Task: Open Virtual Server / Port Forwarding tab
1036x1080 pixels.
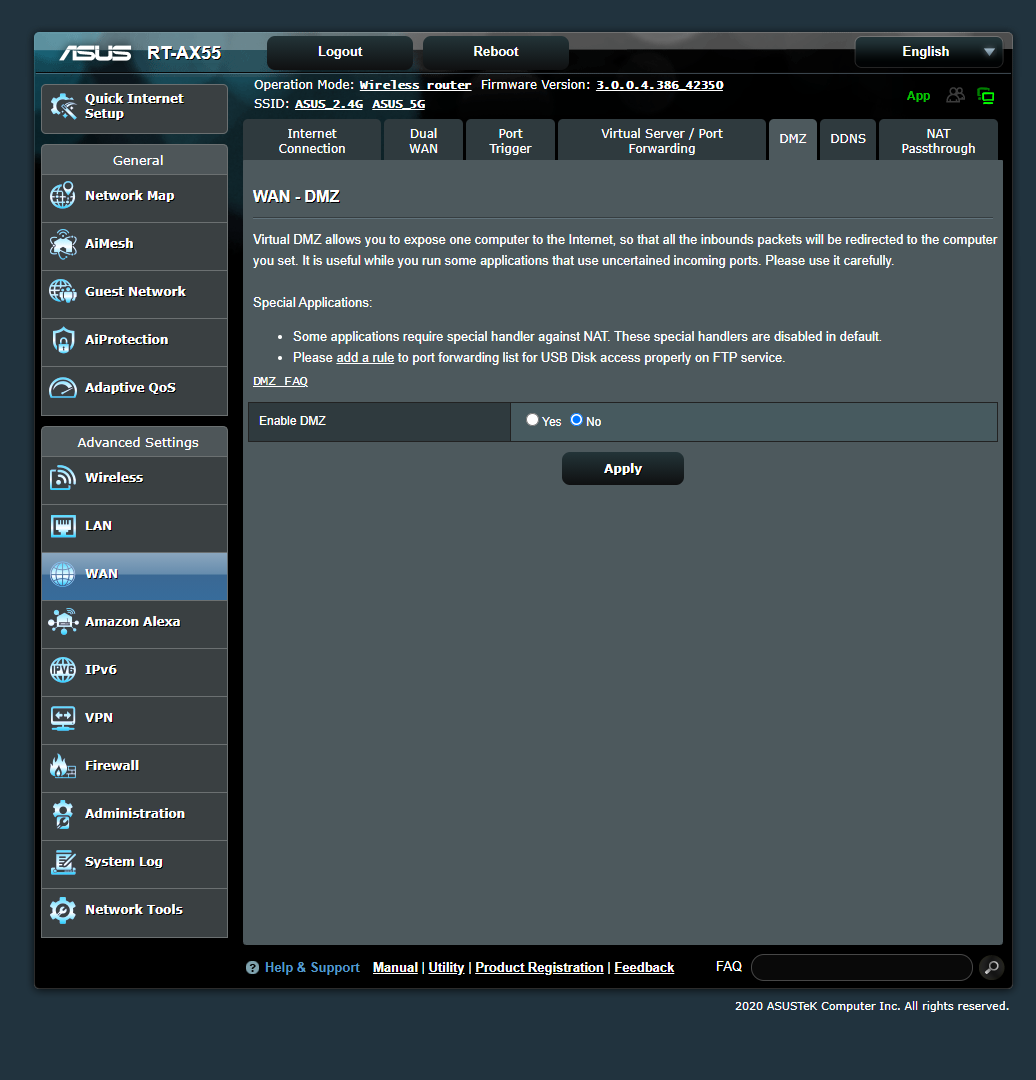Action: point(662,141)
